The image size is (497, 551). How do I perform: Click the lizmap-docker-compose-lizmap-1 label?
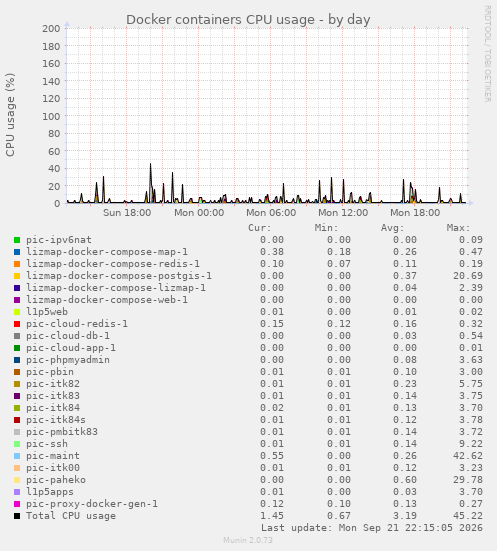tap(116, 288)
